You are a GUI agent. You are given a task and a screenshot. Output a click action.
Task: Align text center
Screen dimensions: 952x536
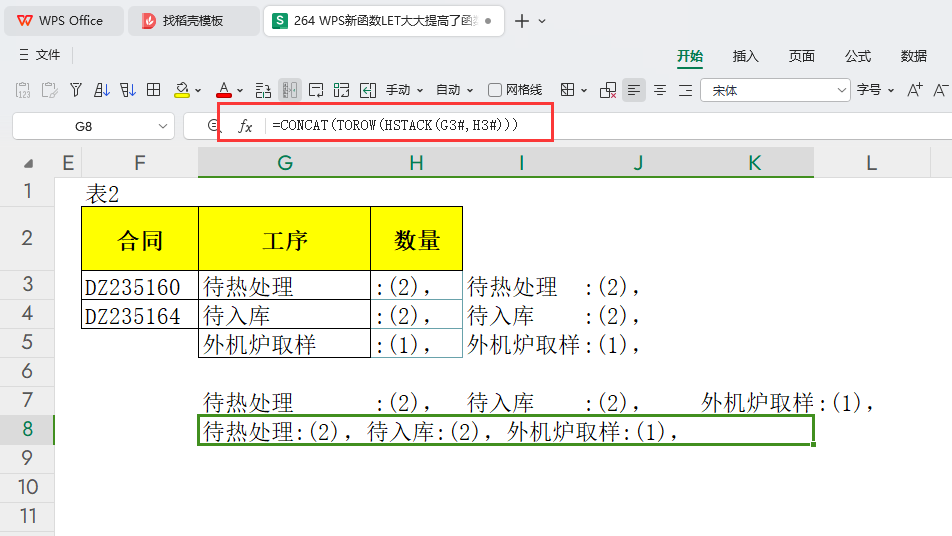[659, 90]
